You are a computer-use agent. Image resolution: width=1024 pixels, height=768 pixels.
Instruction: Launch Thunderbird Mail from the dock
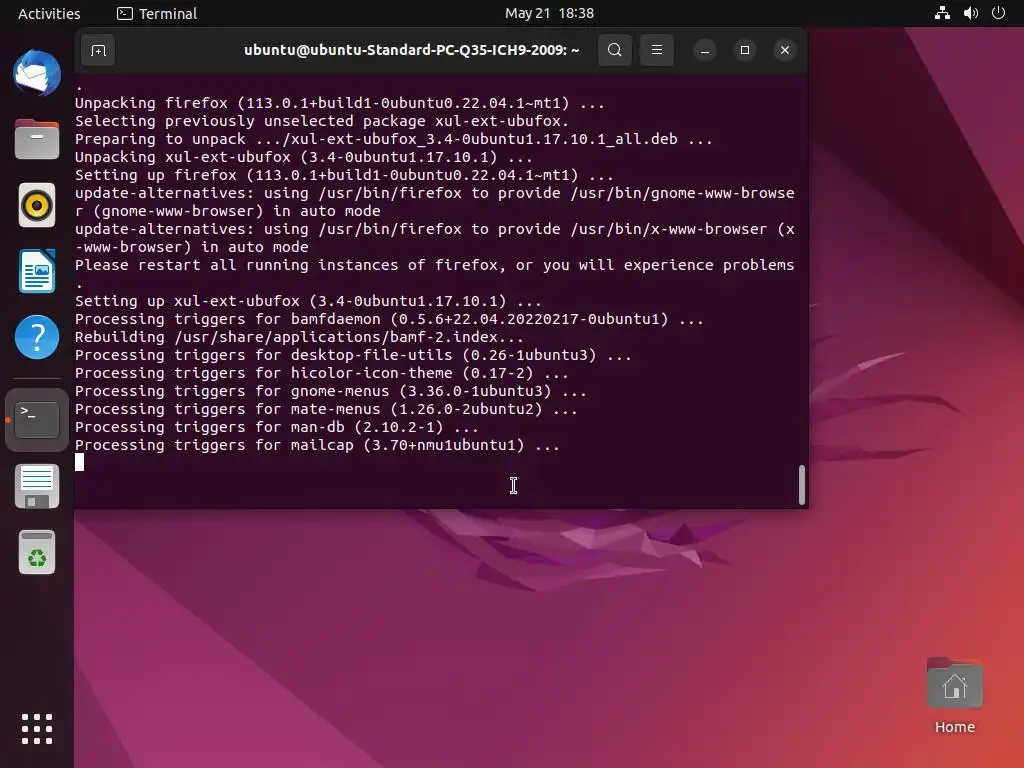[x=37, y=73]
